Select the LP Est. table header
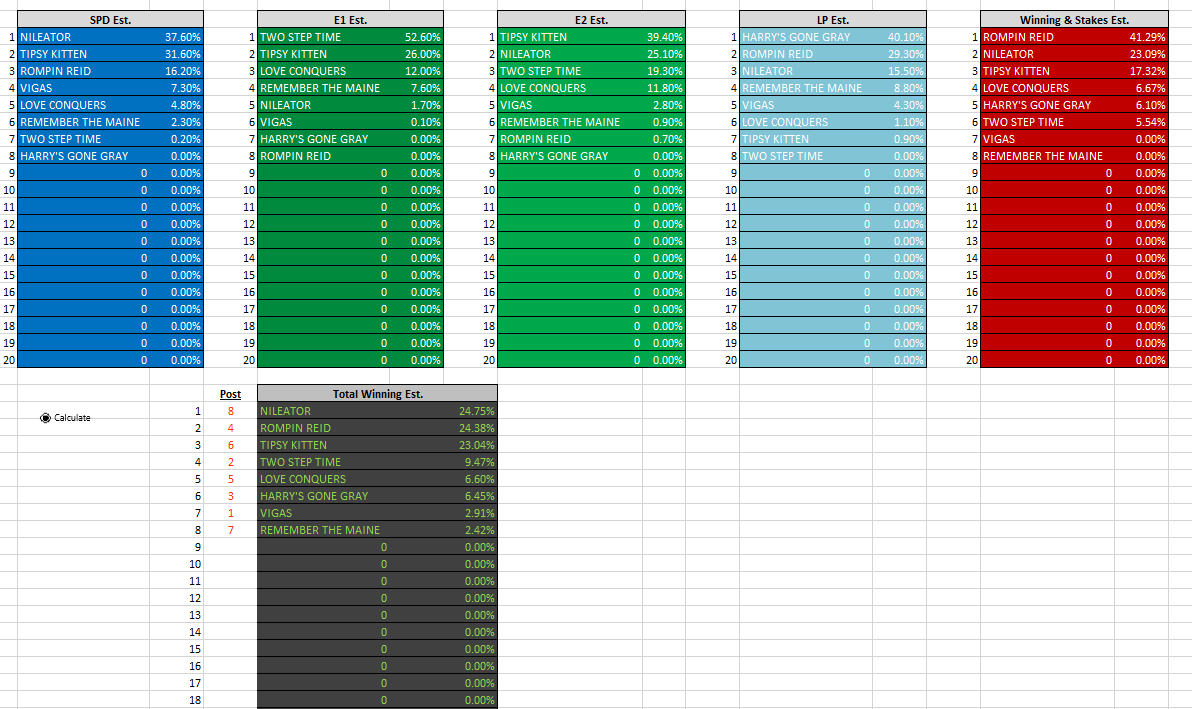This screenshot has width=1192, height=709. tap(832, 20)
